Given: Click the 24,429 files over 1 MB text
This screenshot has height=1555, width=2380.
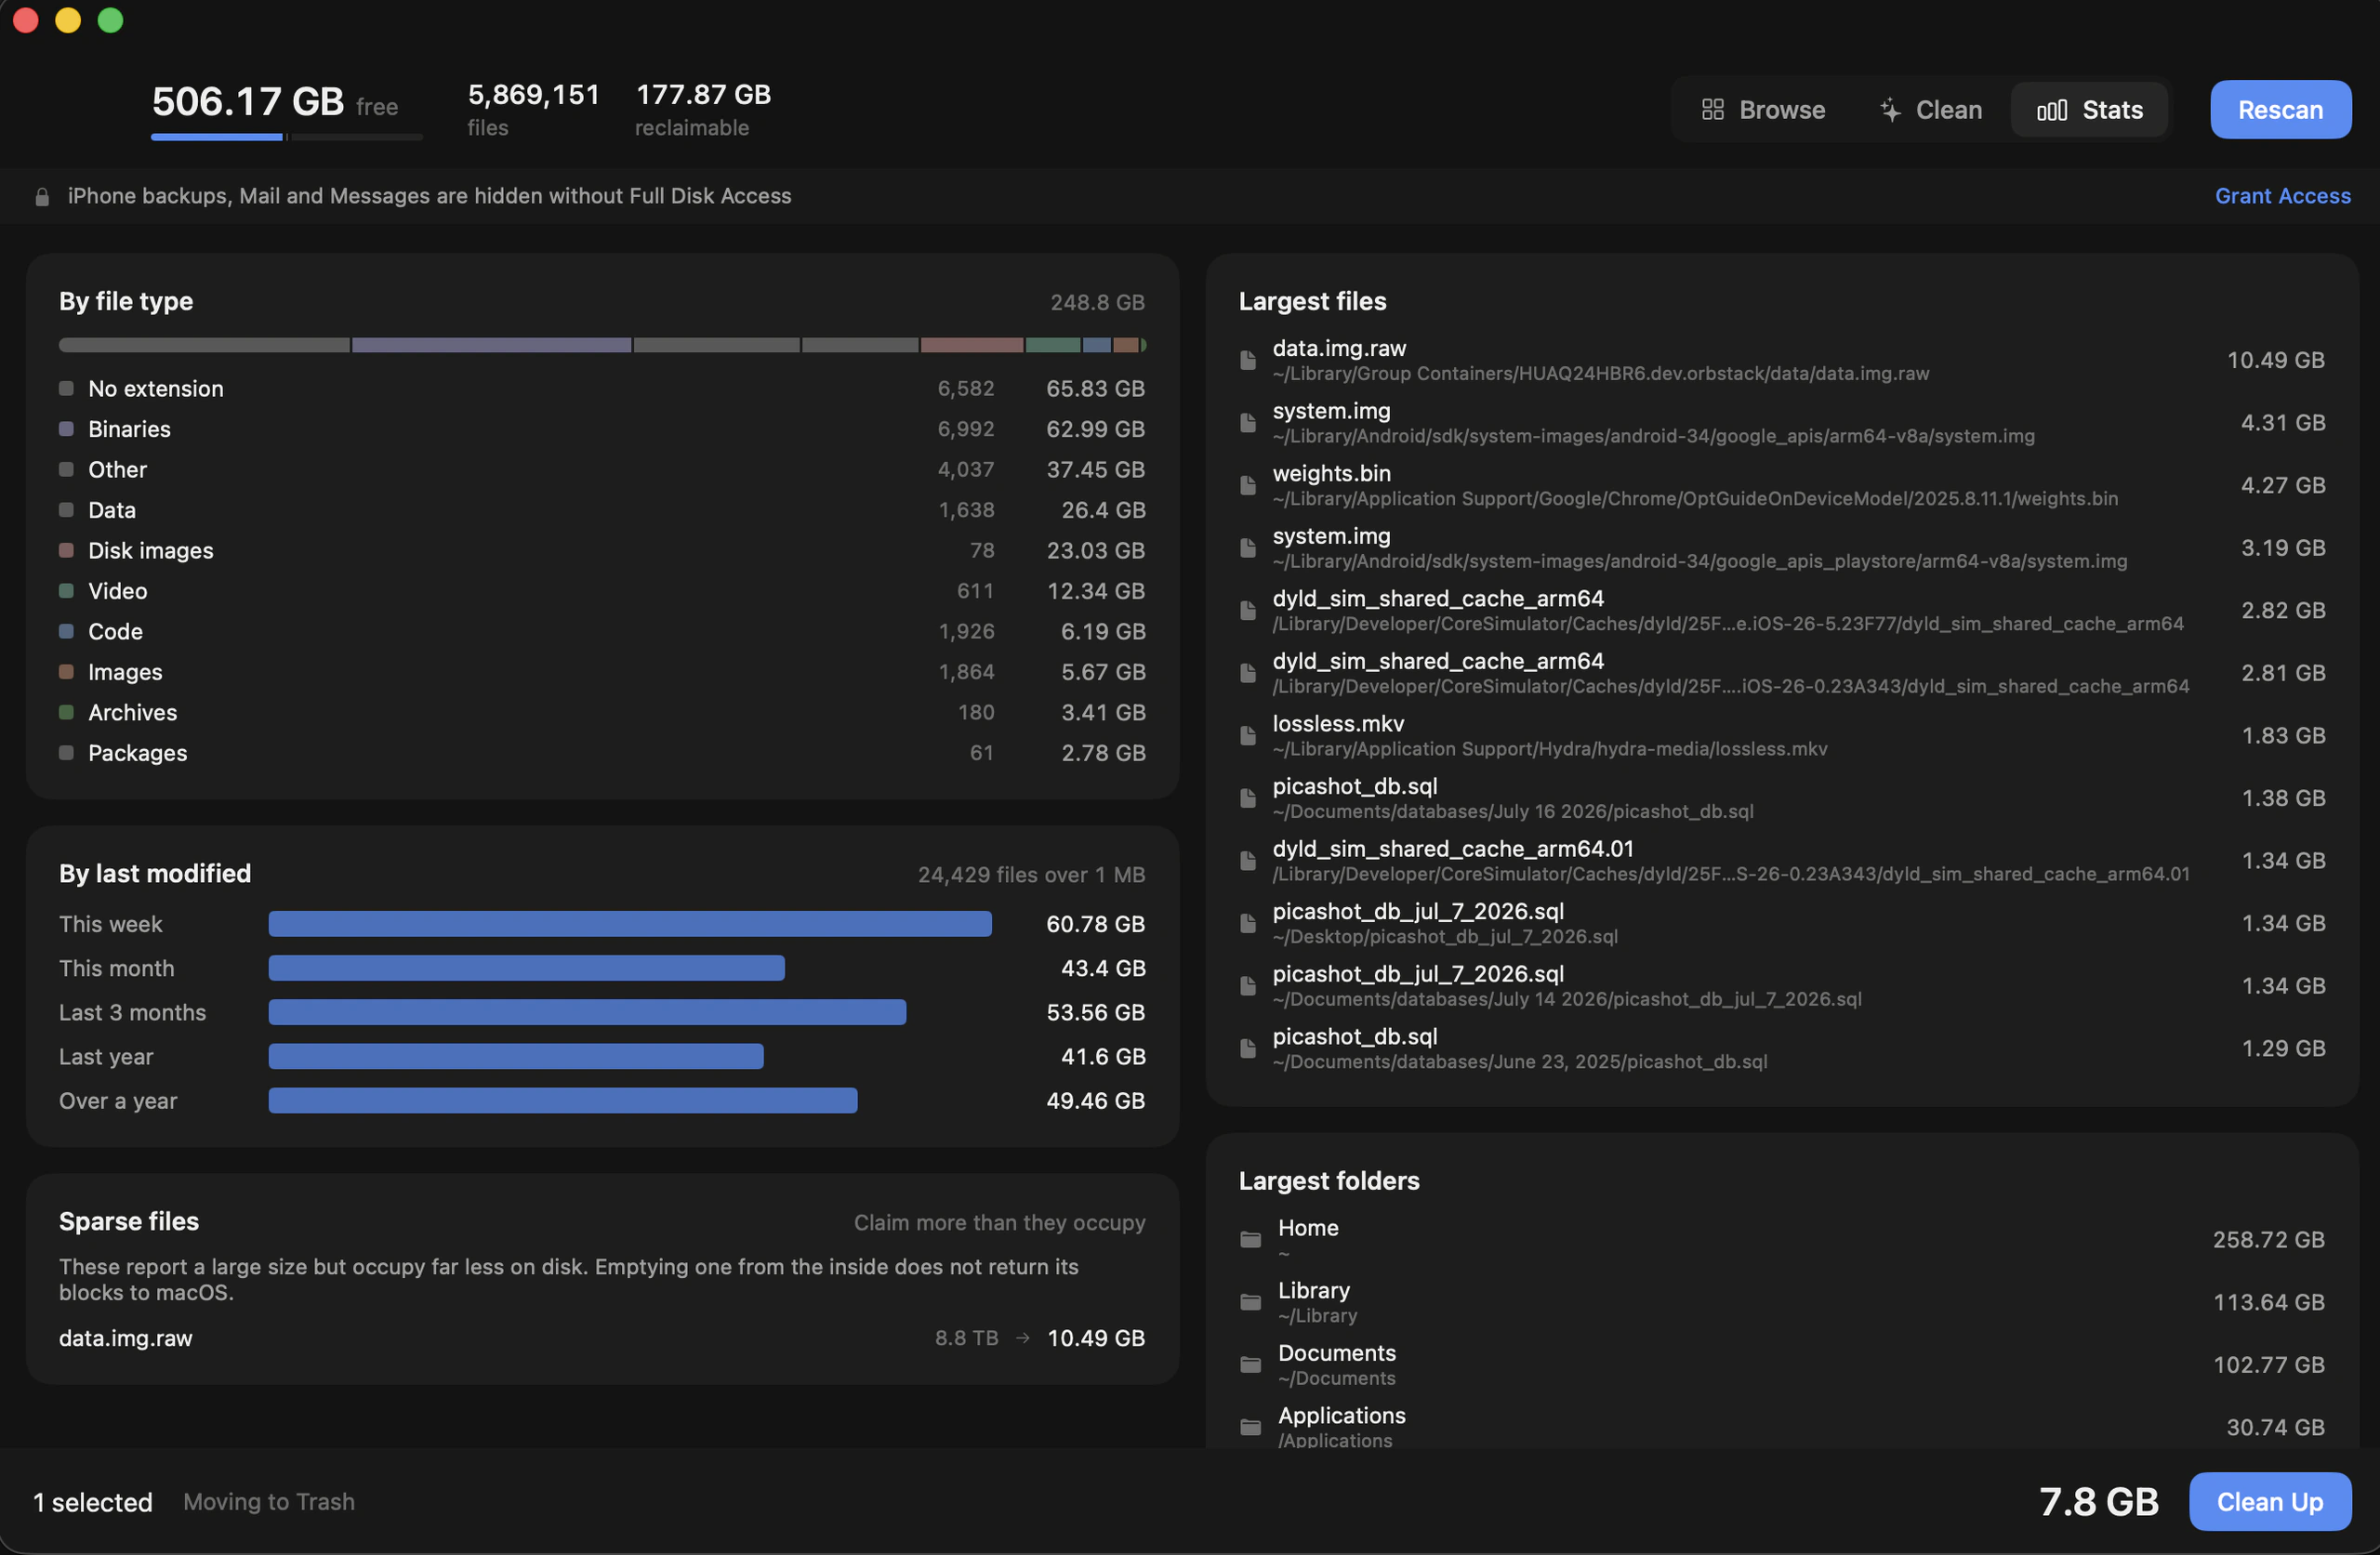Looking at the screenshot, I should [x=1031, y=875].
